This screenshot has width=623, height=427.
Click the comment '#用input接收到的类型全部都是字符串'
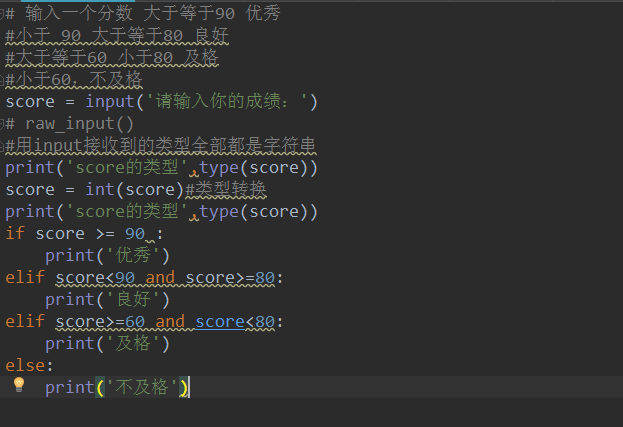point(161,145)
